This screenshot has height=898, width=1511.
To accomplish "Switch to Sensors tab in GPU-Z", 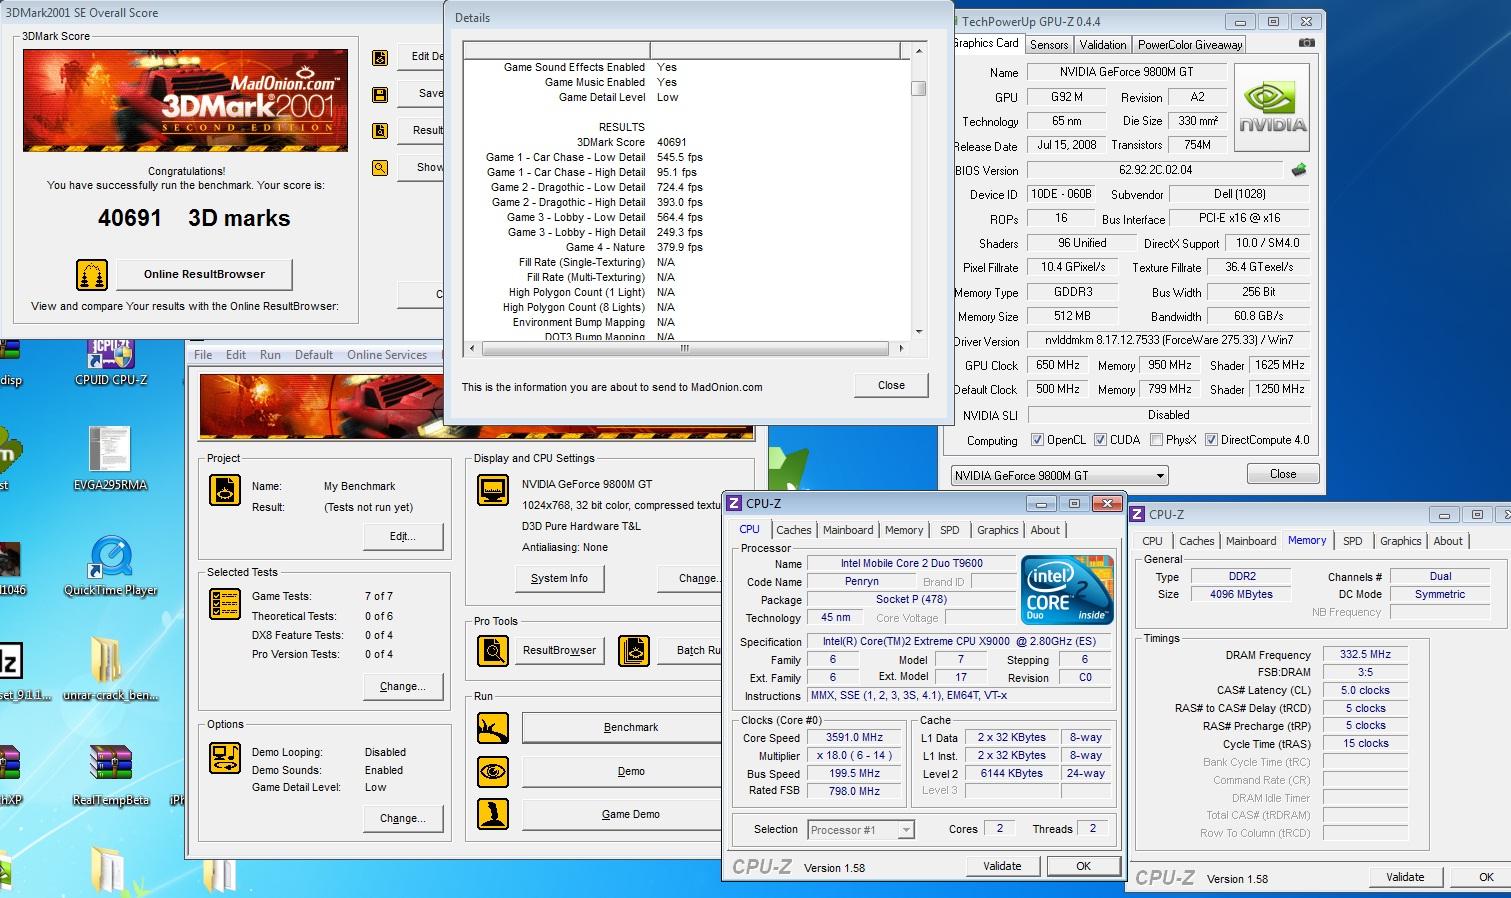I will point(1049,45).
